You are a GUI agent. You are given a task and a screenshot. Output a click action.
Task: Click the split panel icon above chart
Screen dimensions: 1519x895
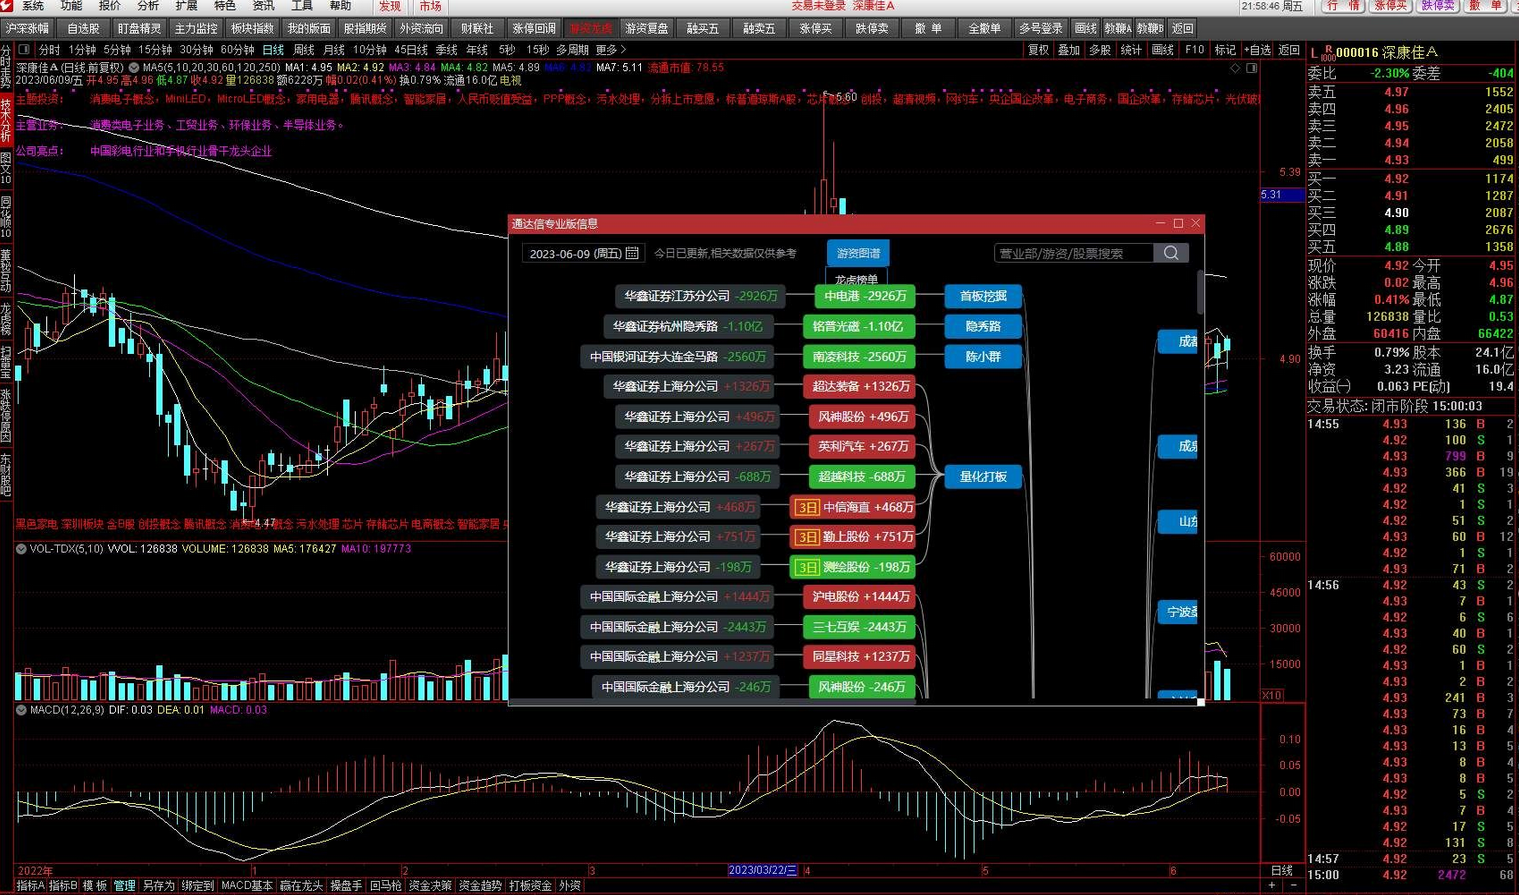point(1251,68)
